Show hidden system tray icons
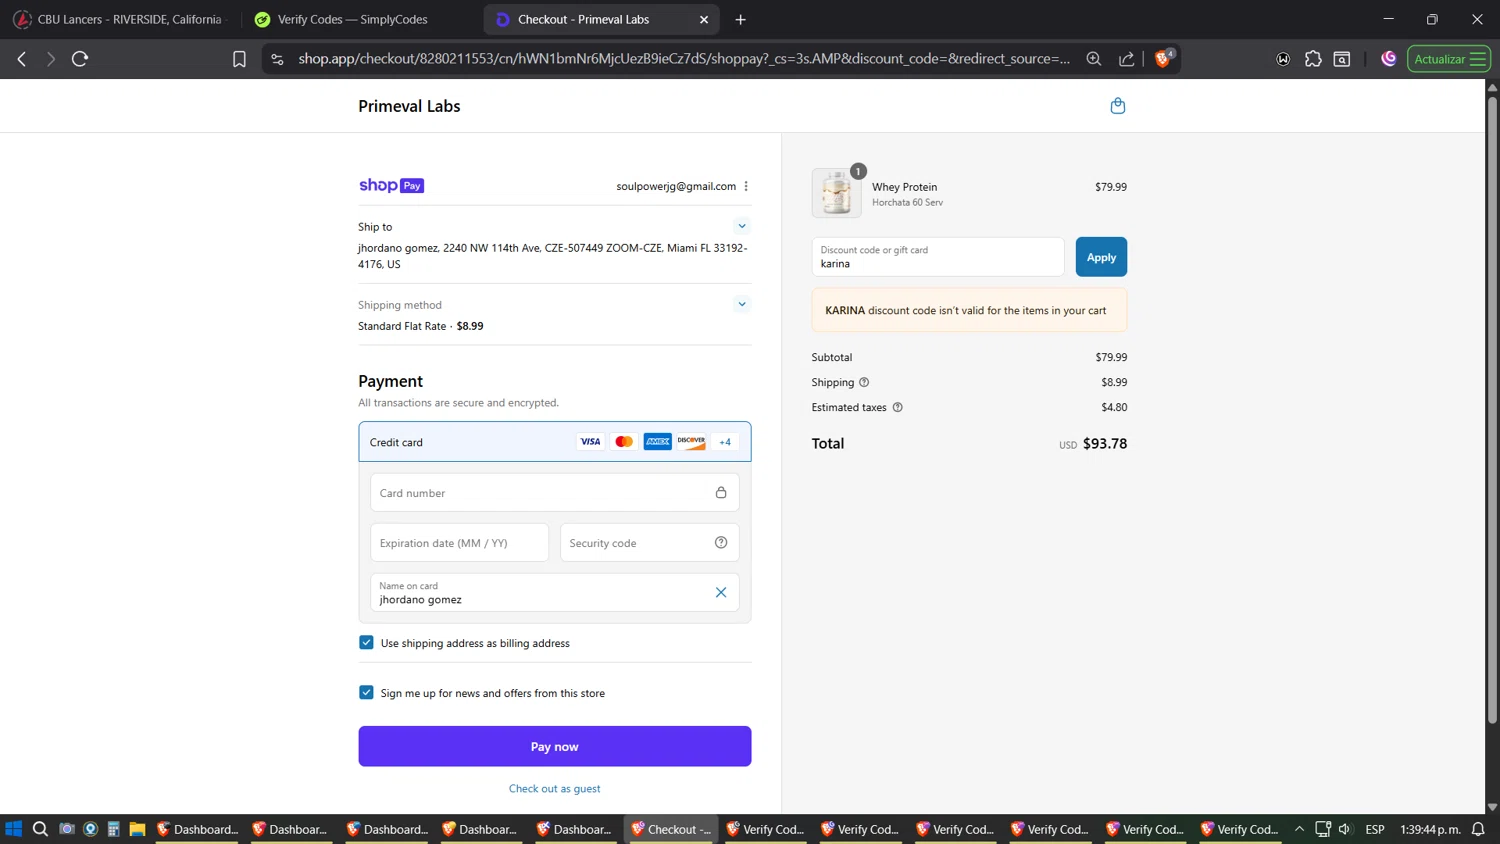 click(1299, 829)
